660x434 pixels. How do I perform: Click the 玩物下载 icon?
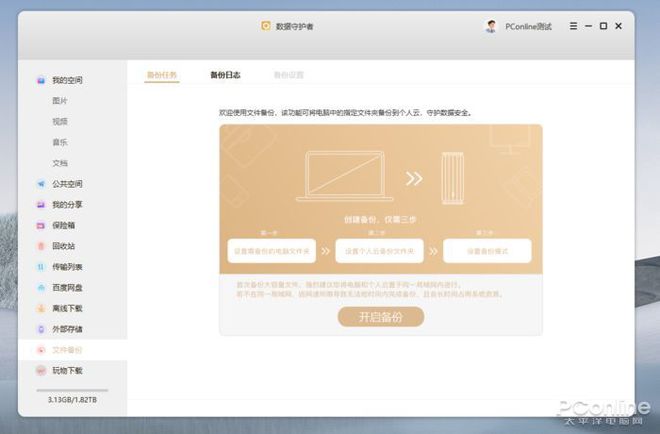pos(41,370)
